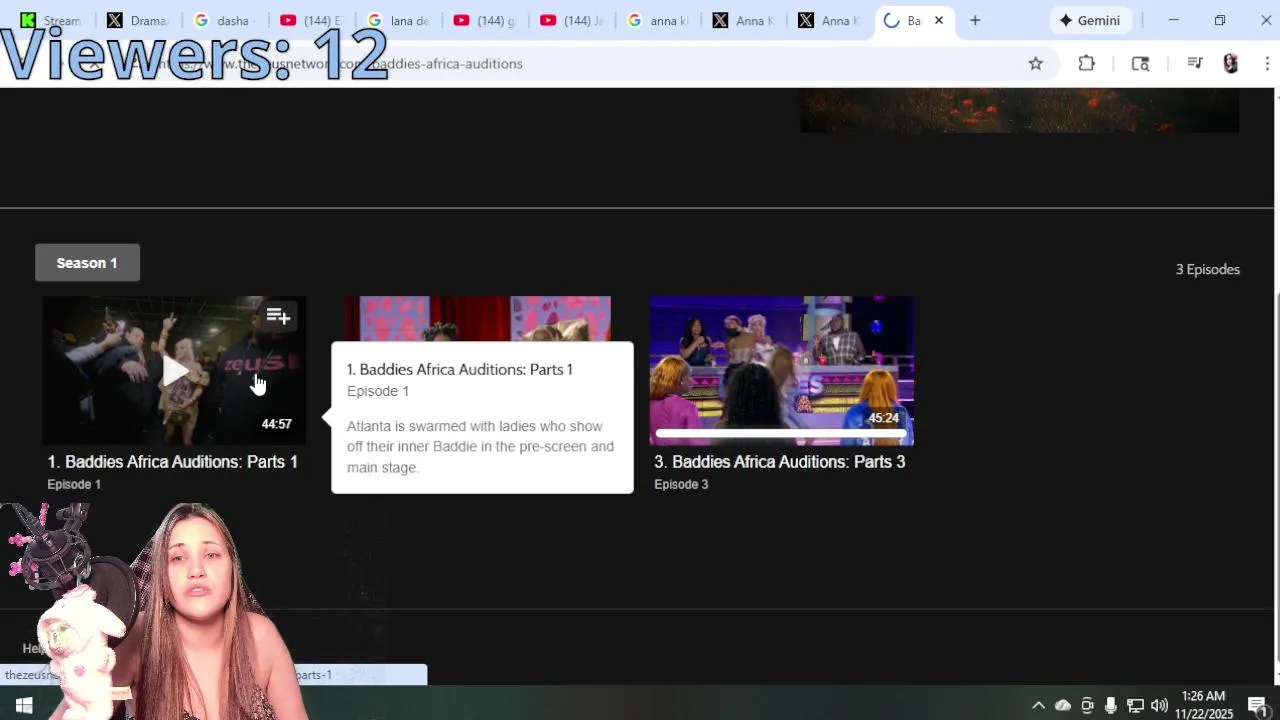Click the '3 Episodes' count text
This screenshot has height=720, width=1280.
[1207, 269]
